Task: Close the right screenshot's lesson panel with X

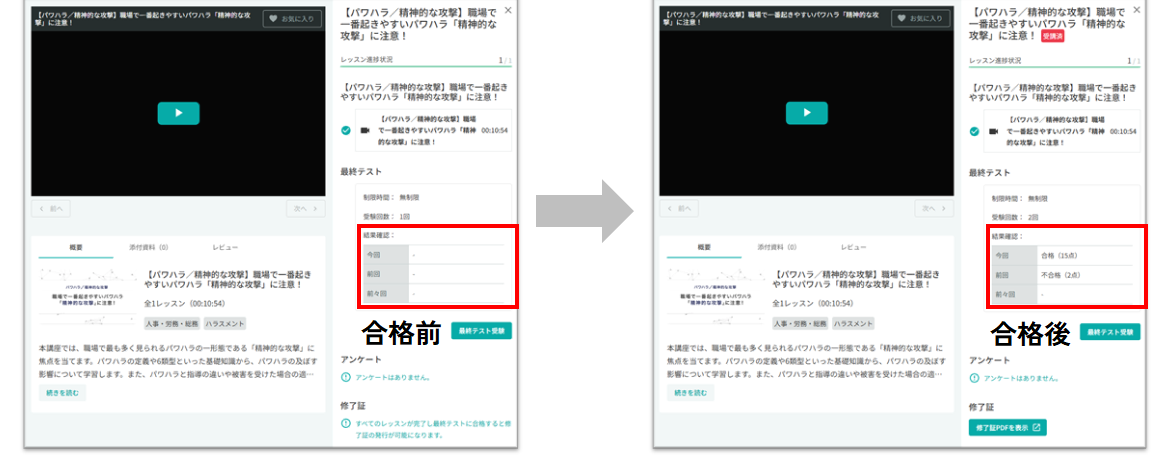Action: point(1137,10)
